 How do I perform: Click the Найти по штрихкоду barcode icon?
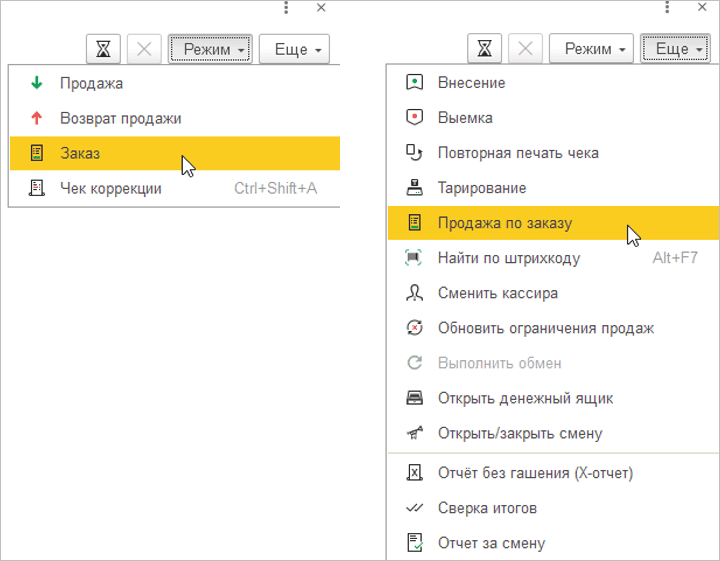coord(414,258)
